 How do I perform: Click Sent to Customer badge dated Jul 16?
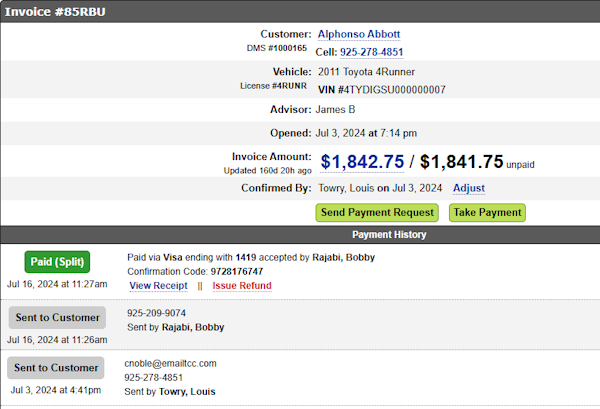tap(57, 318)
